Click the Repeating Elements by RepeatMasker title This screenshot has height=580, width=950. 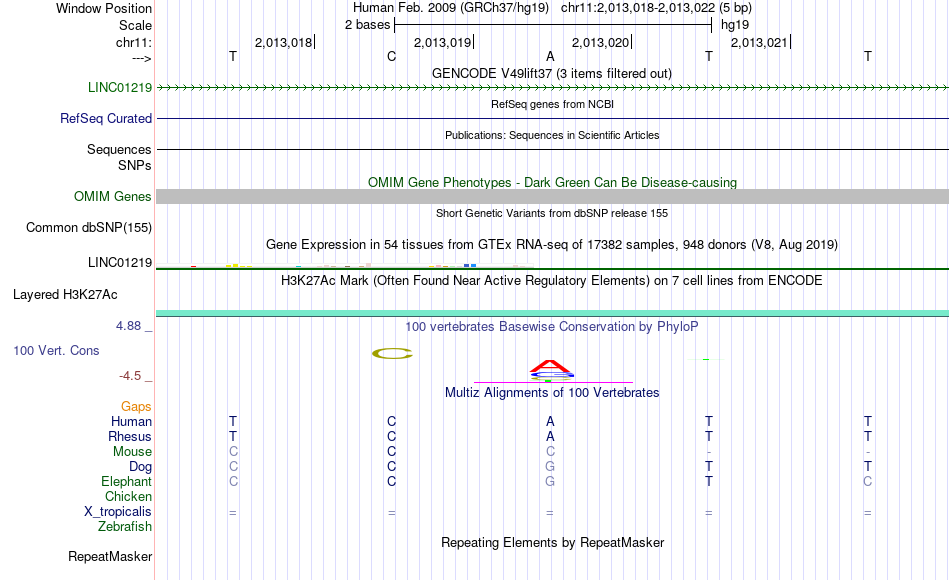coord(552,542)
